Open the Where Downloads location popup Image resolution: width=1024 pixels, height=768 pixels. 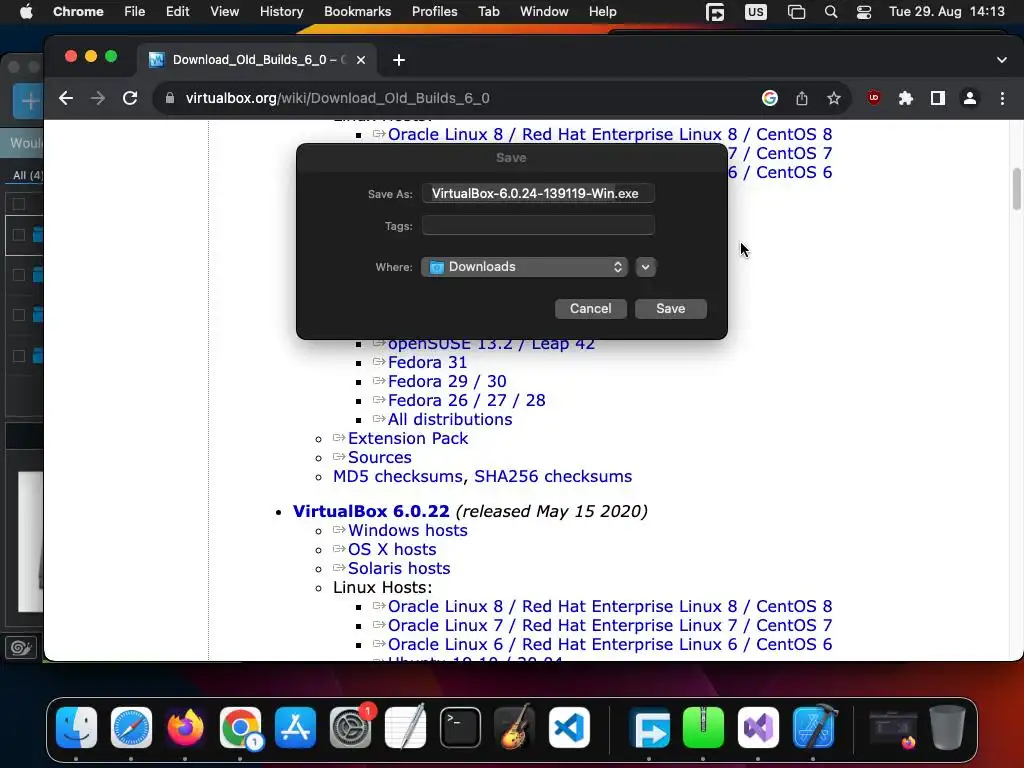pos(524,267)
